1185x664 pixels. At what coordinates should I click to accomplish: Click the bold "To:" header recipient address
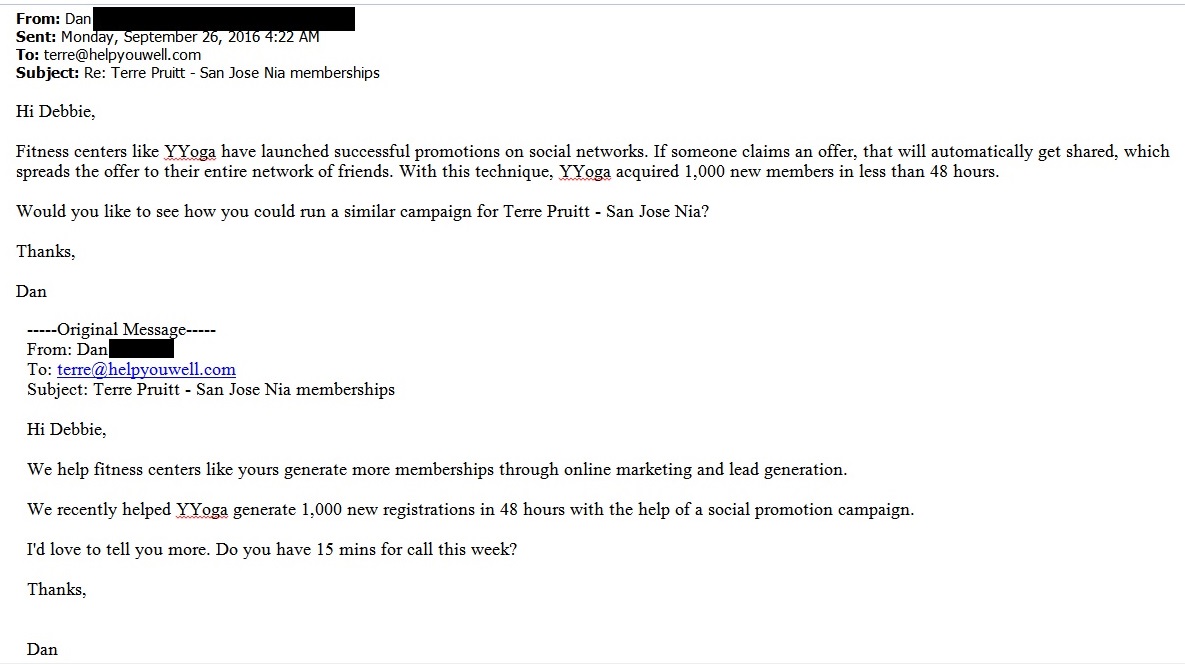[x=122, y=55]
